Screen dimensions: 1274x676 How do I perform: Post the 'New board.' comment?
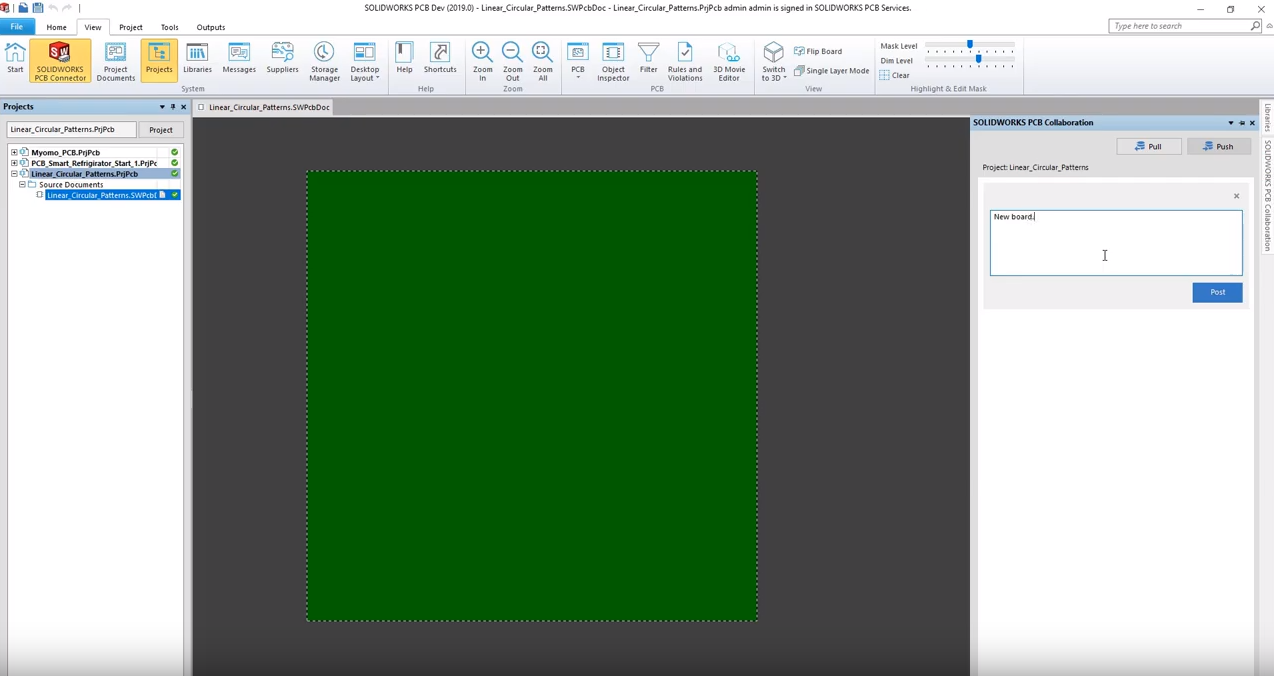click(x=1217, y=292)
